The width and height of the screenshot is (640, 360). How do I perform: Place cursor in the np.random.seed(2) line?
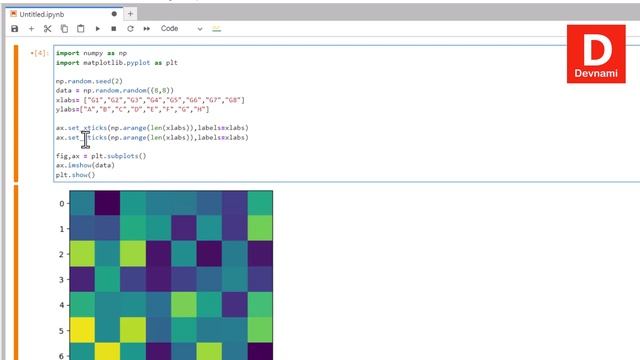[x=89, y=81]
